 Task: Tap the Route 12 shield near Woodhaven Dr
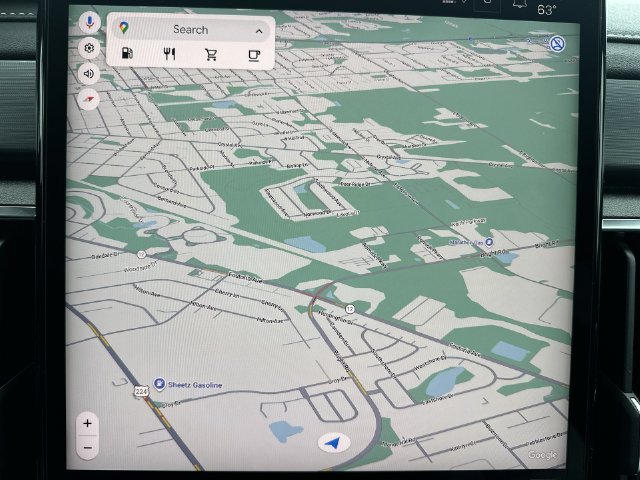[141, 254]
